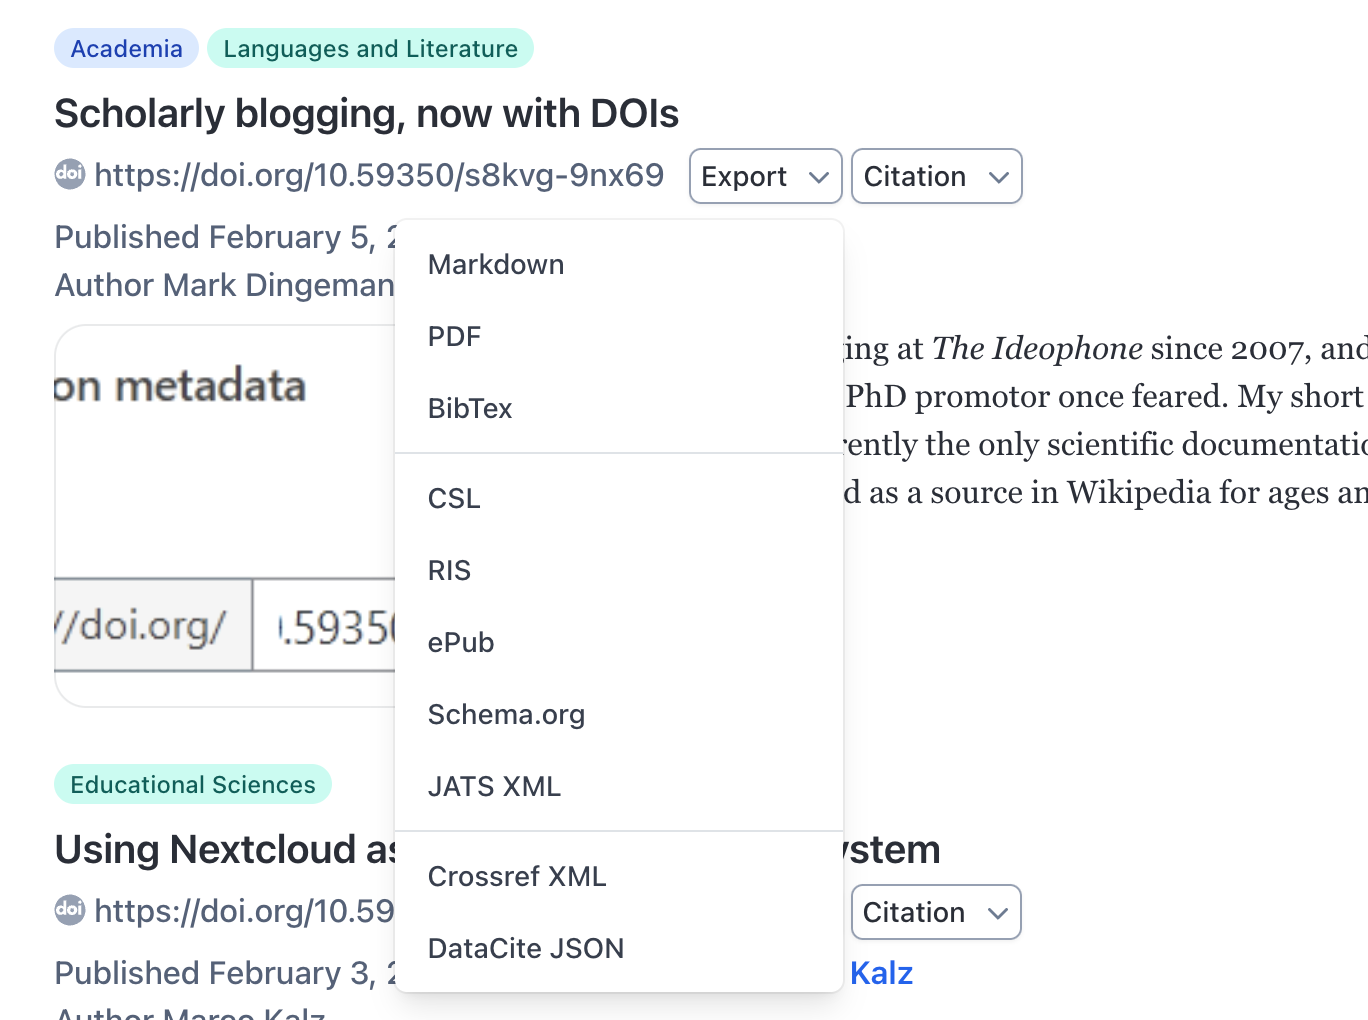The image size is (1368, 1020).
Task: Select RIS export format
Action: point(449,571)
